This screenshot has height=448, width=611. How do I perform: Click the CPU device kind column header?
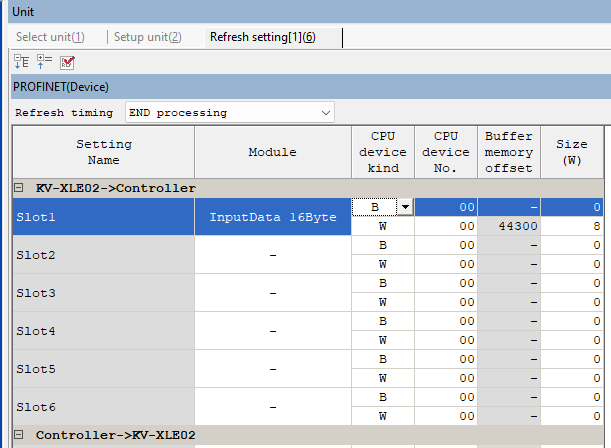(383, 152)
